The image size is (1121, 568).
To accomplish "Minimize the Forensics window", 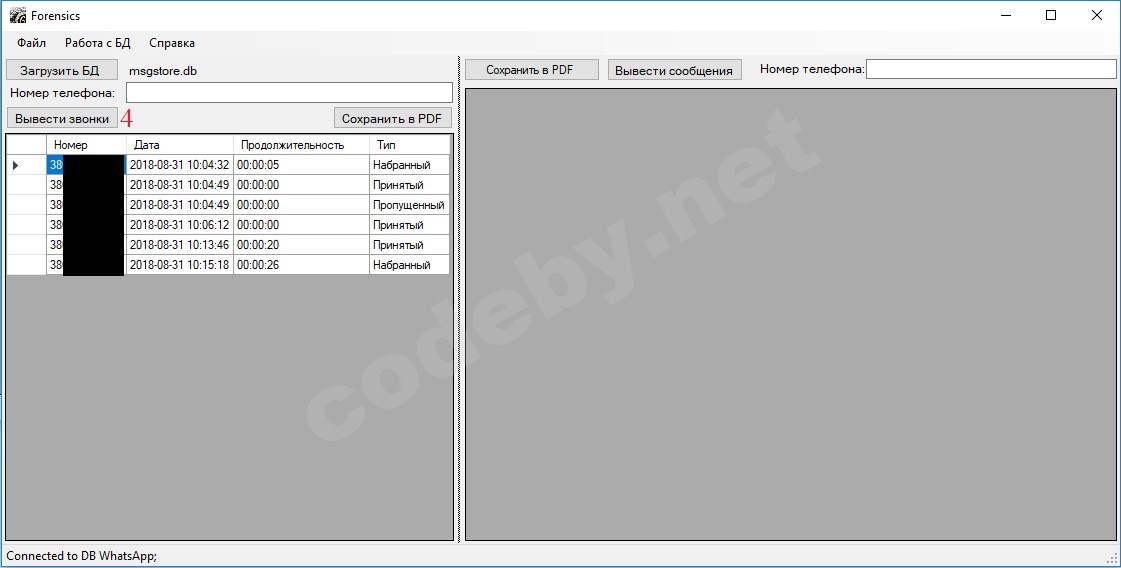I will (x=1006, y=15).
